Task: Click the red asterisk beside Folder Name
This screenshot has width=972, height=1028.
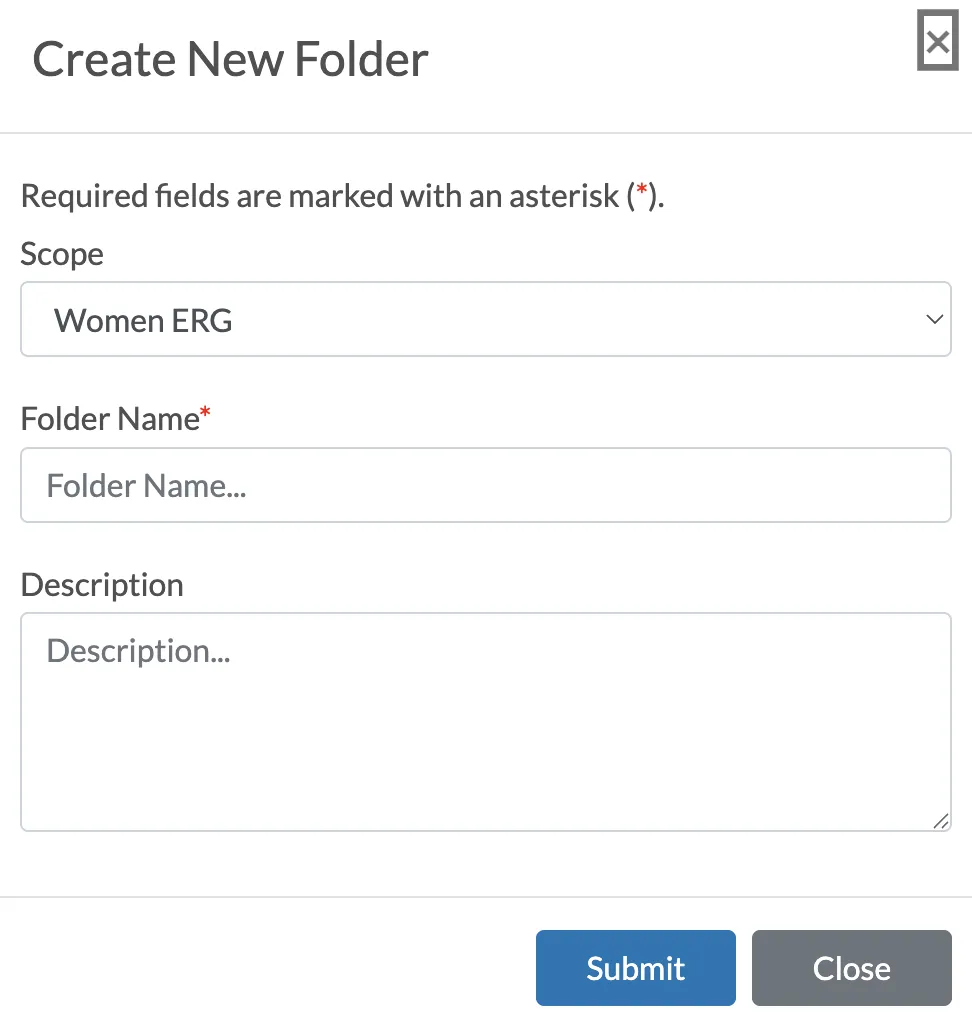Action: point(205,412)
